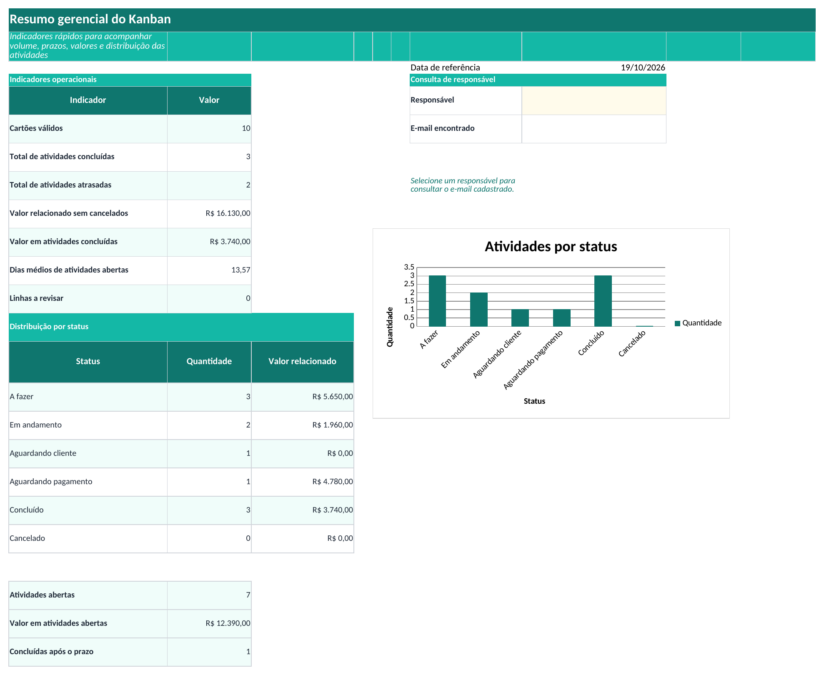Click the 'A fazer' bar in chart
824x675 pixels.
(437, 301)
